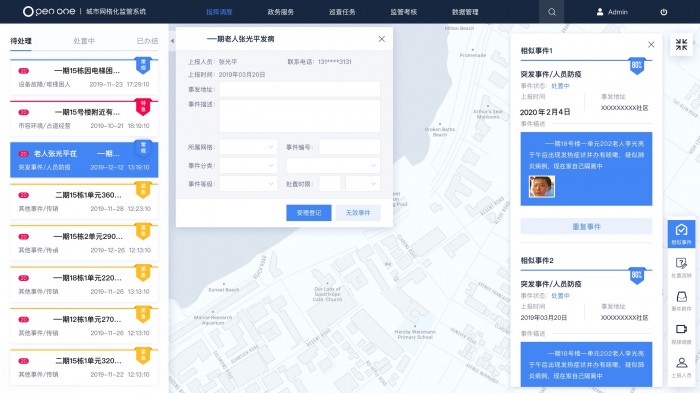Click the 2020年2月4日 report date
Screen dimensions: 700x393
[x=545, y=112]
